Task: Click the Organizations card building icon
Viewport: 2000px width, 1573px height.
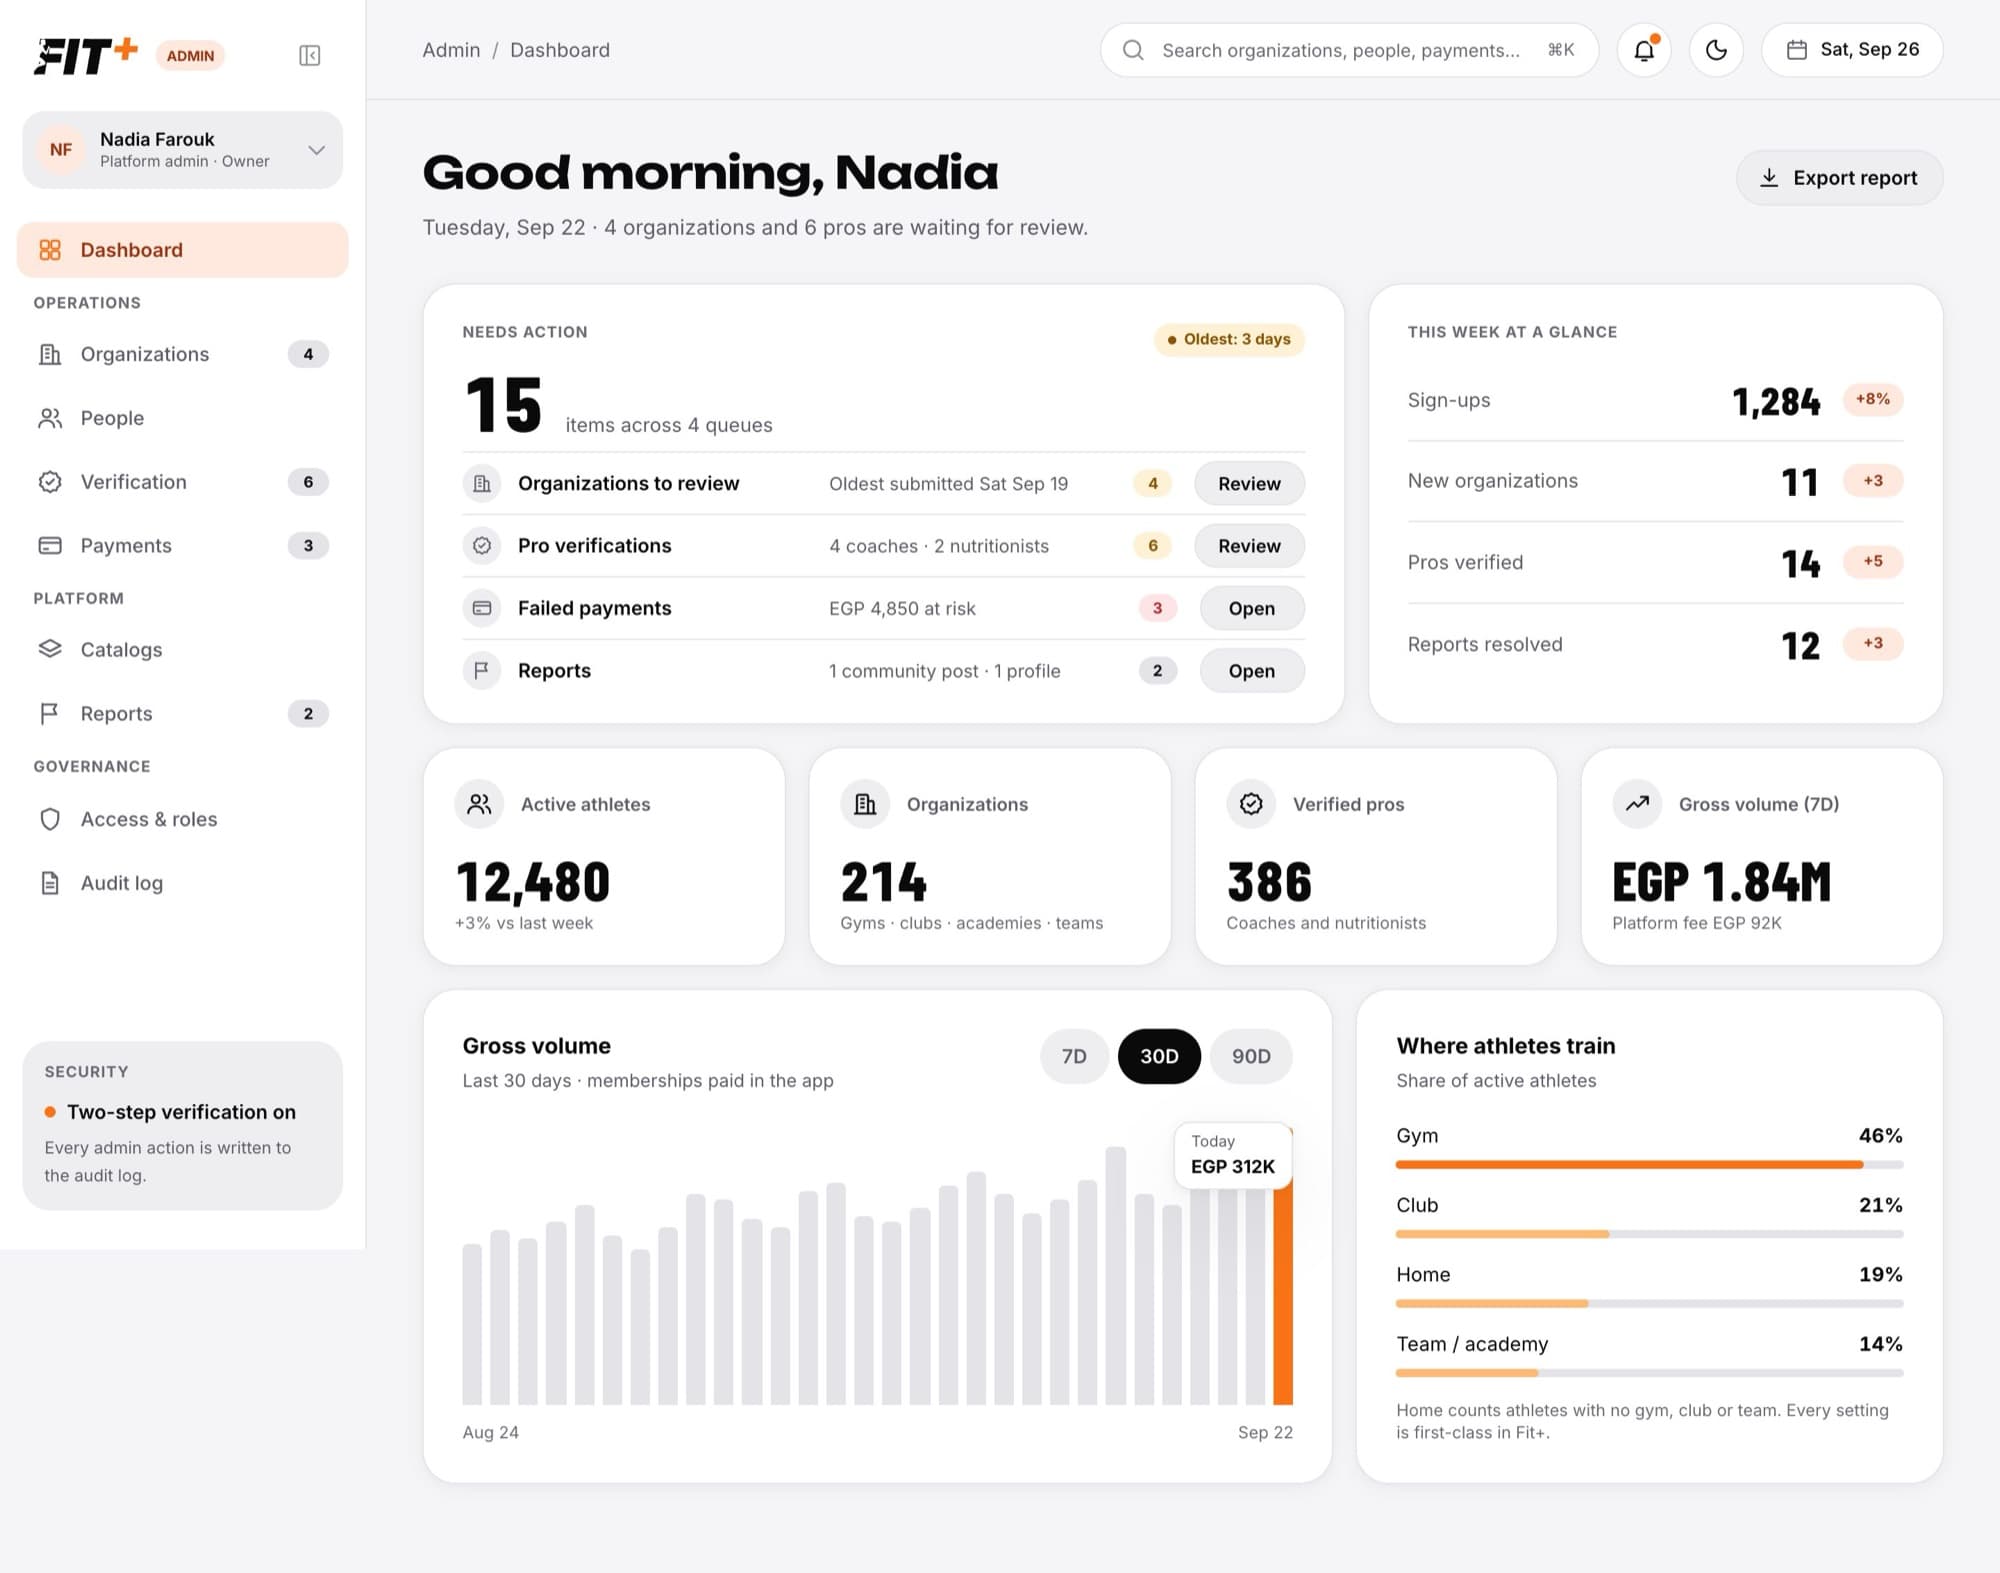Action: 865,804
